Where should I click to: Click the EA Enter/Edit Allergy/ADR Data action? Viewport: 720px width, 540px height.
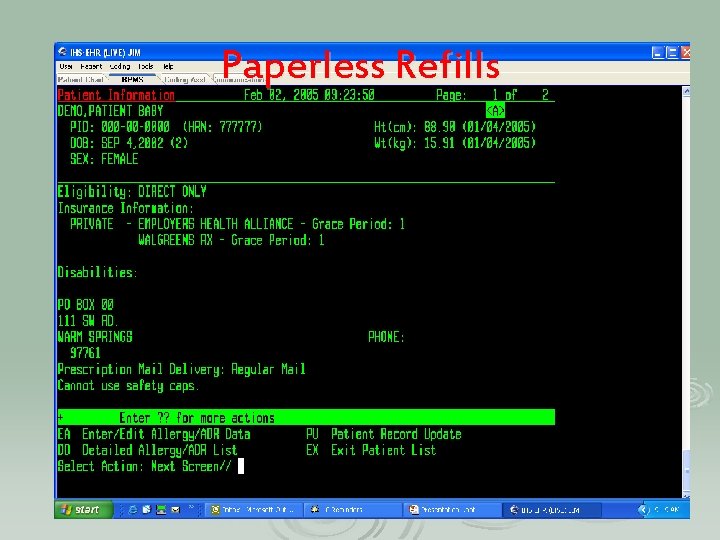click(154, 434)
